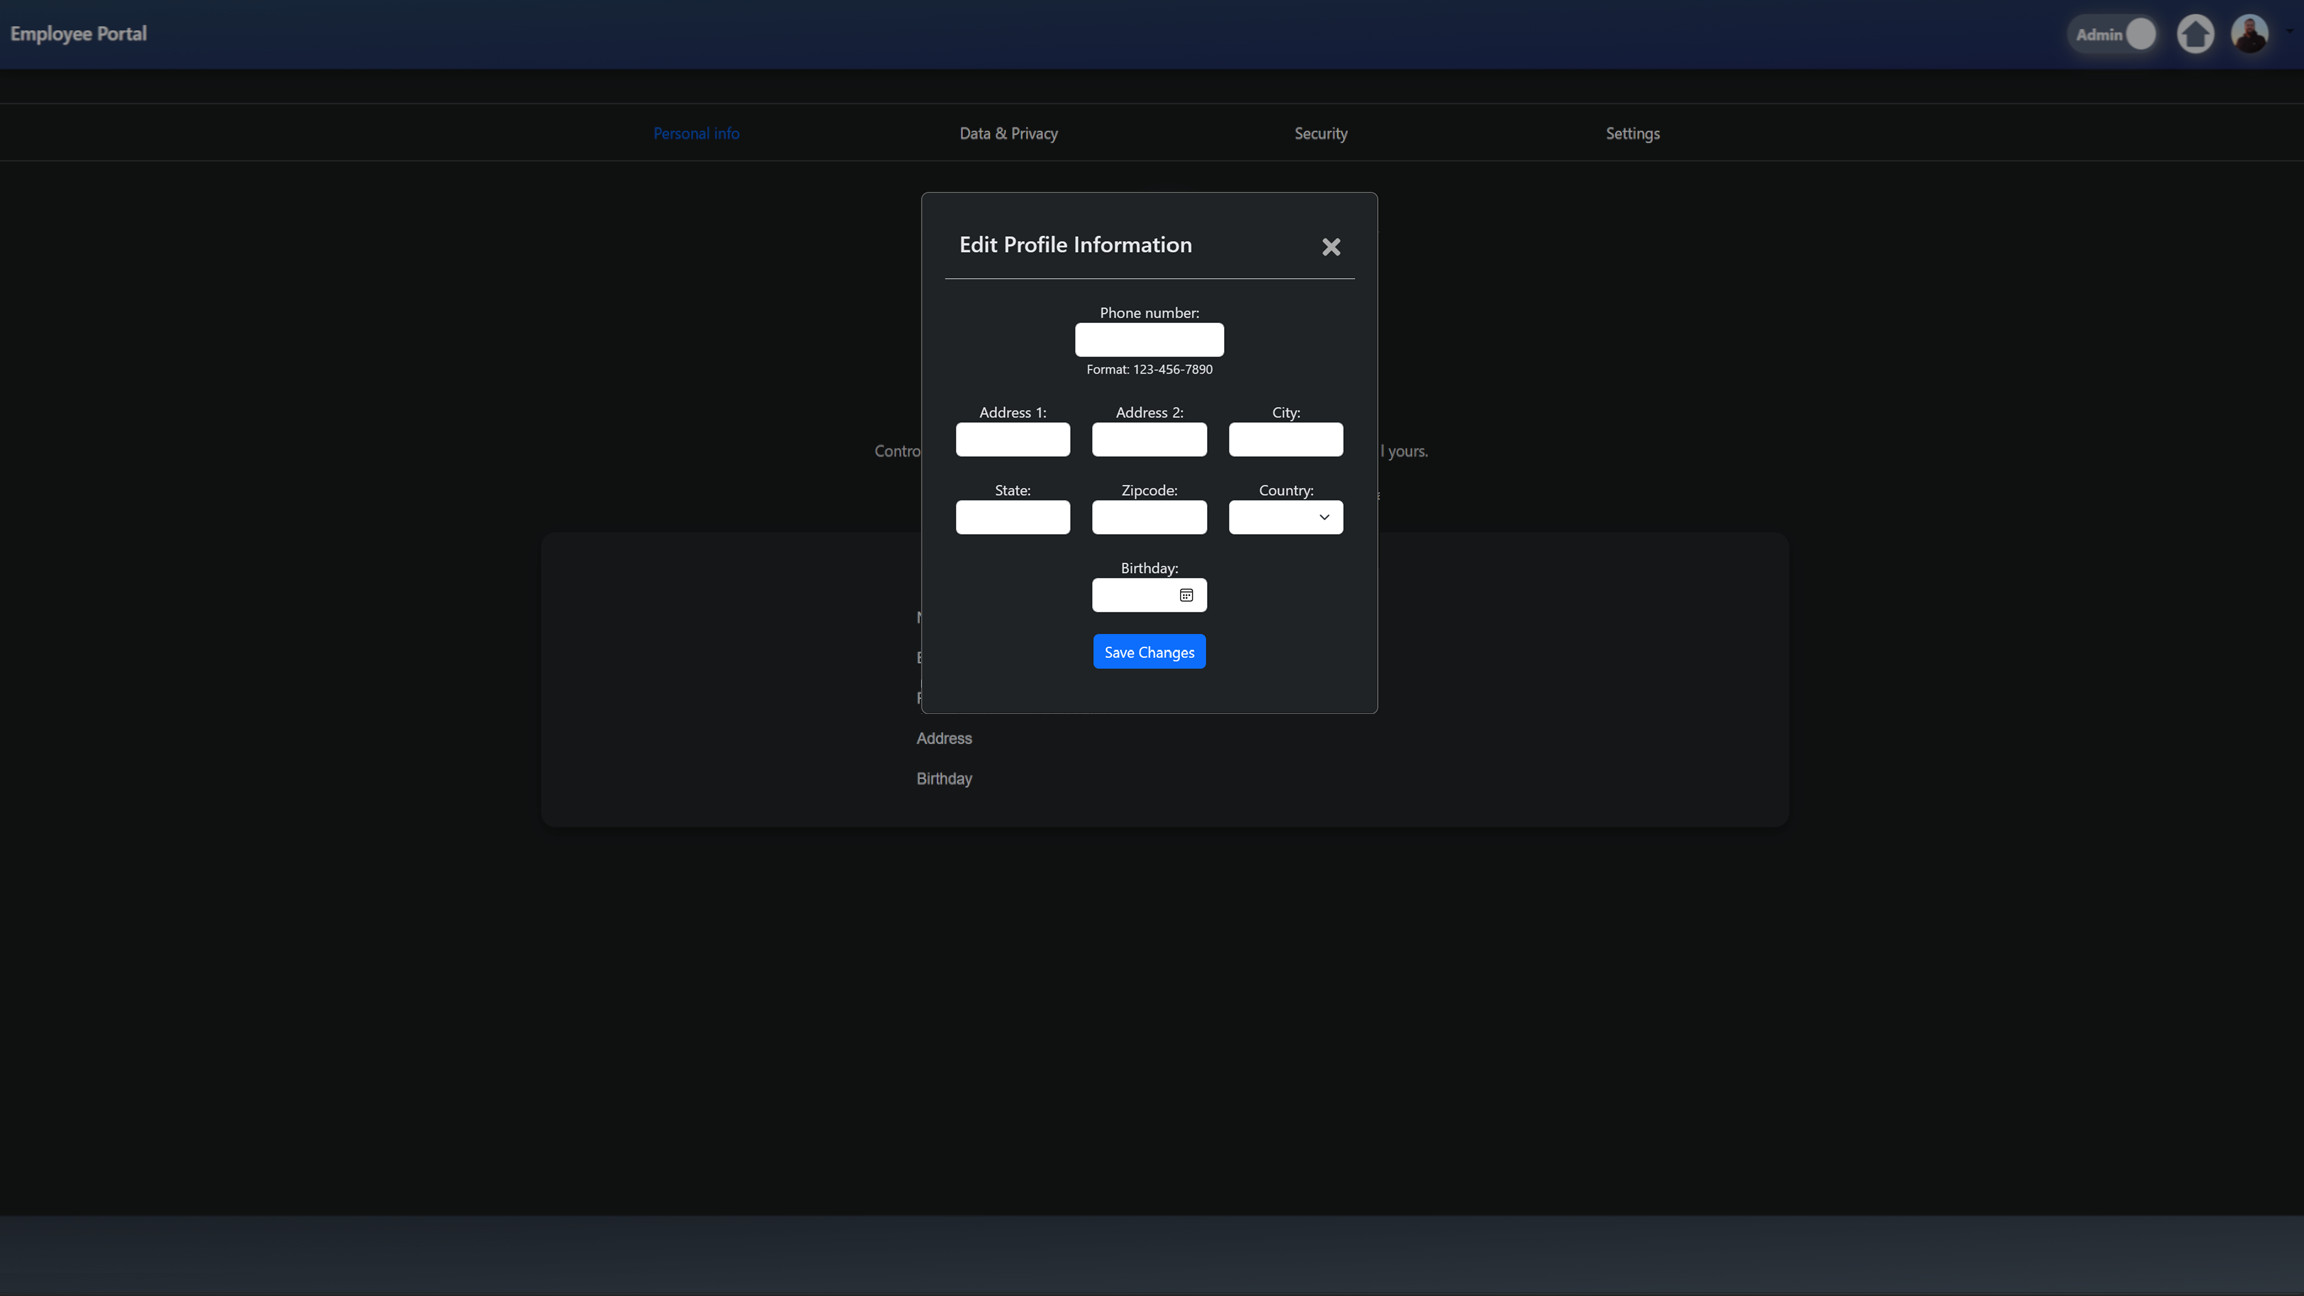The width and height of the screenshot is (2304, 1296).
Task: Click the Zipcode input field
Action: pyautogui.click(x=1149, y=517)
